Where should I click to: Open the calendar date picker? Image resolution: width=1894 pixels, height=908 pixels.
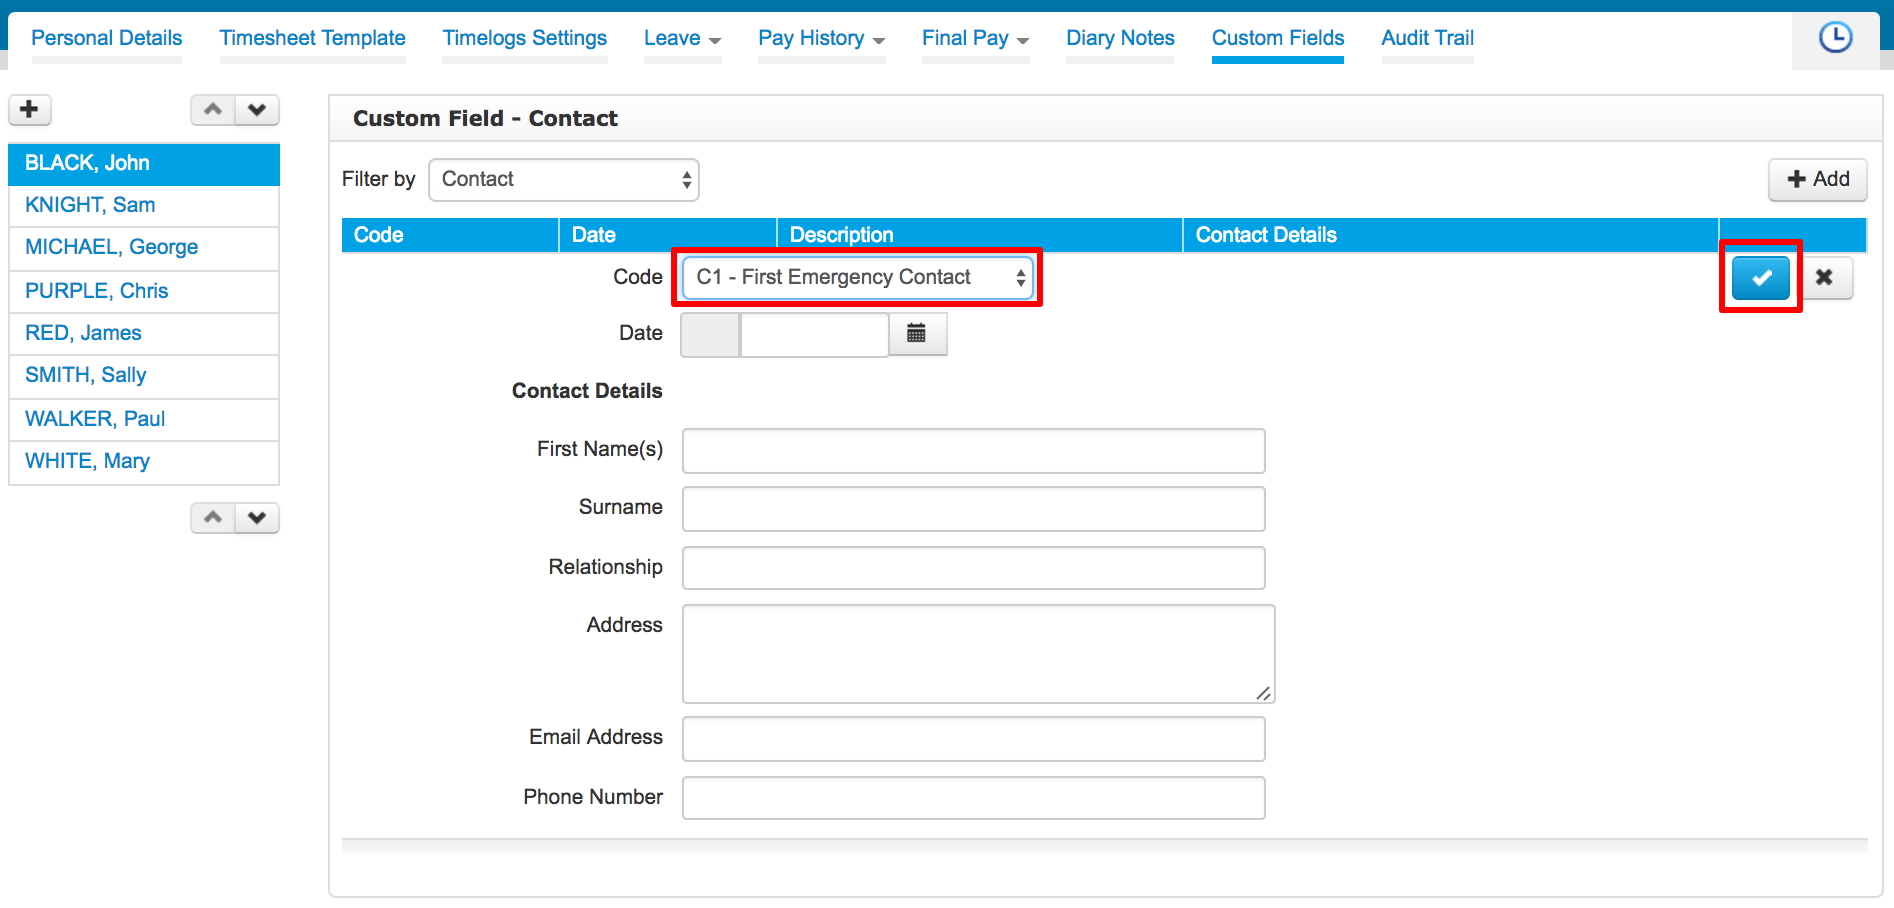click(x=917, y=334)
